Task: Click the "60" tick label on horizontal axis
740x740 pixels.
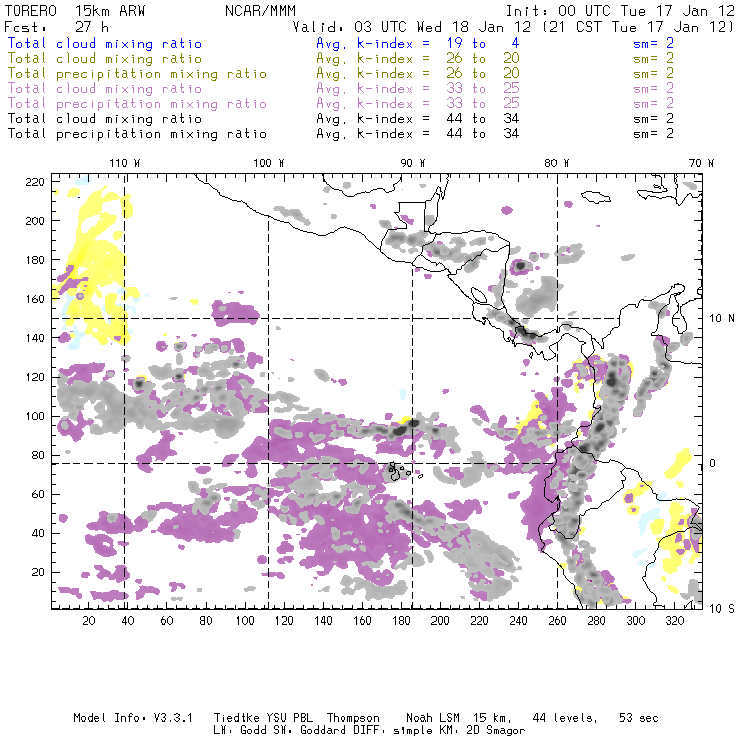Action: 167,621
